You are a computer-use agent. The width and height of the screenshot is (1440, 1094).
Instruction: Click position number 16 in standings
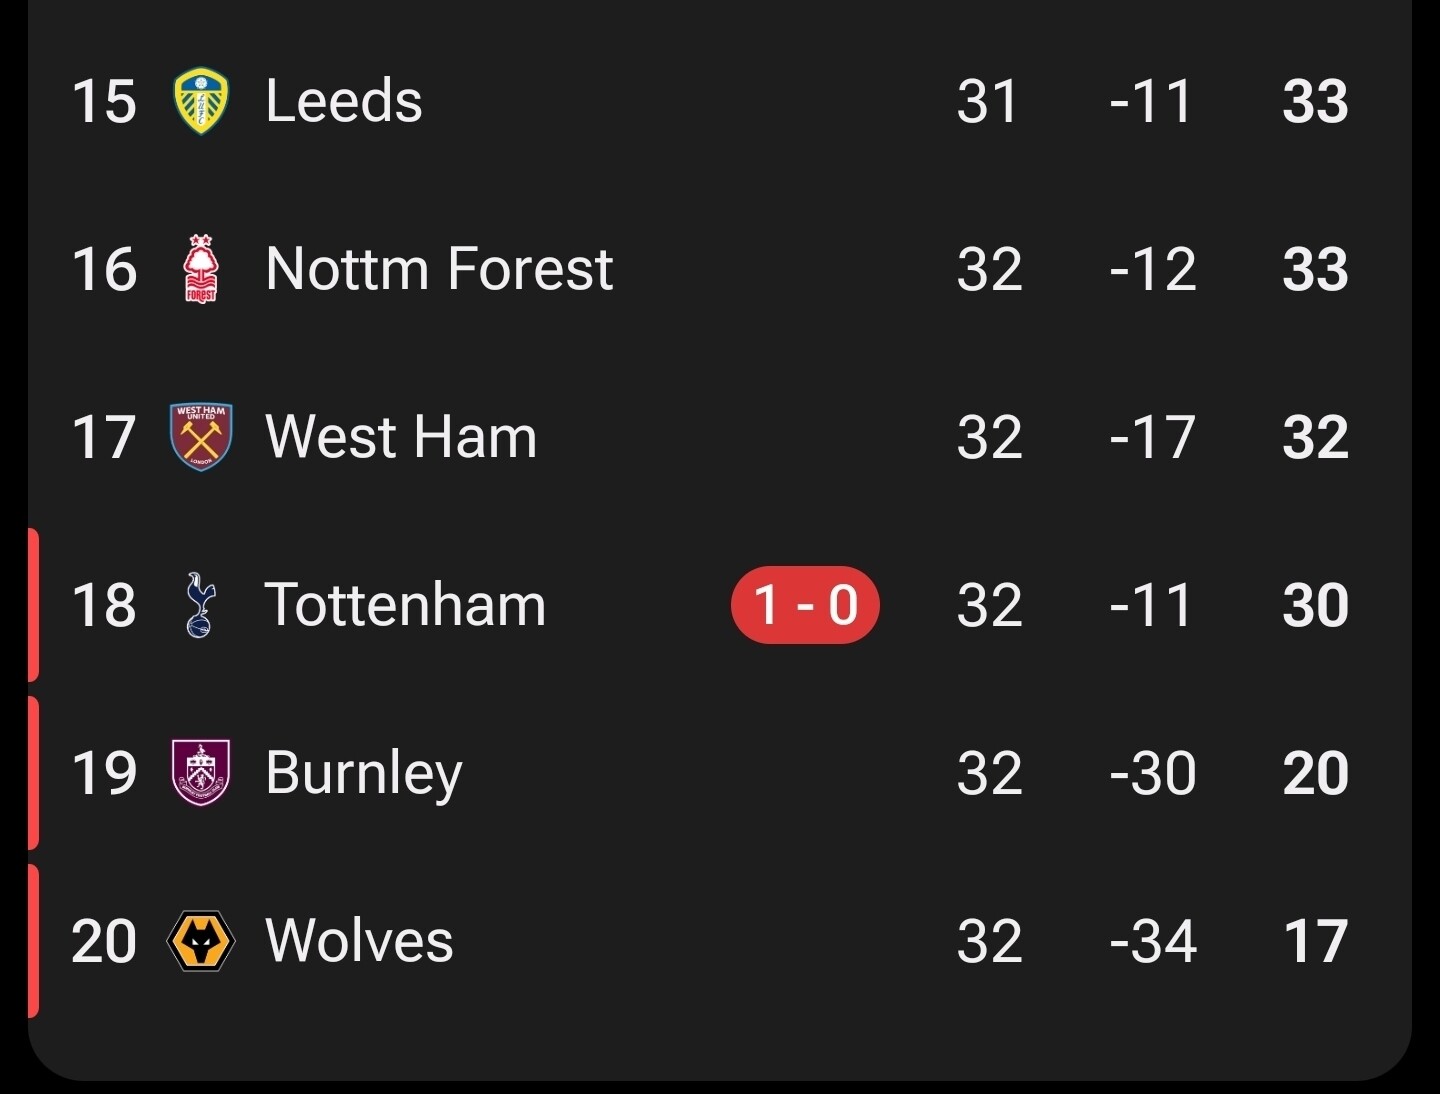coord(104,269)
